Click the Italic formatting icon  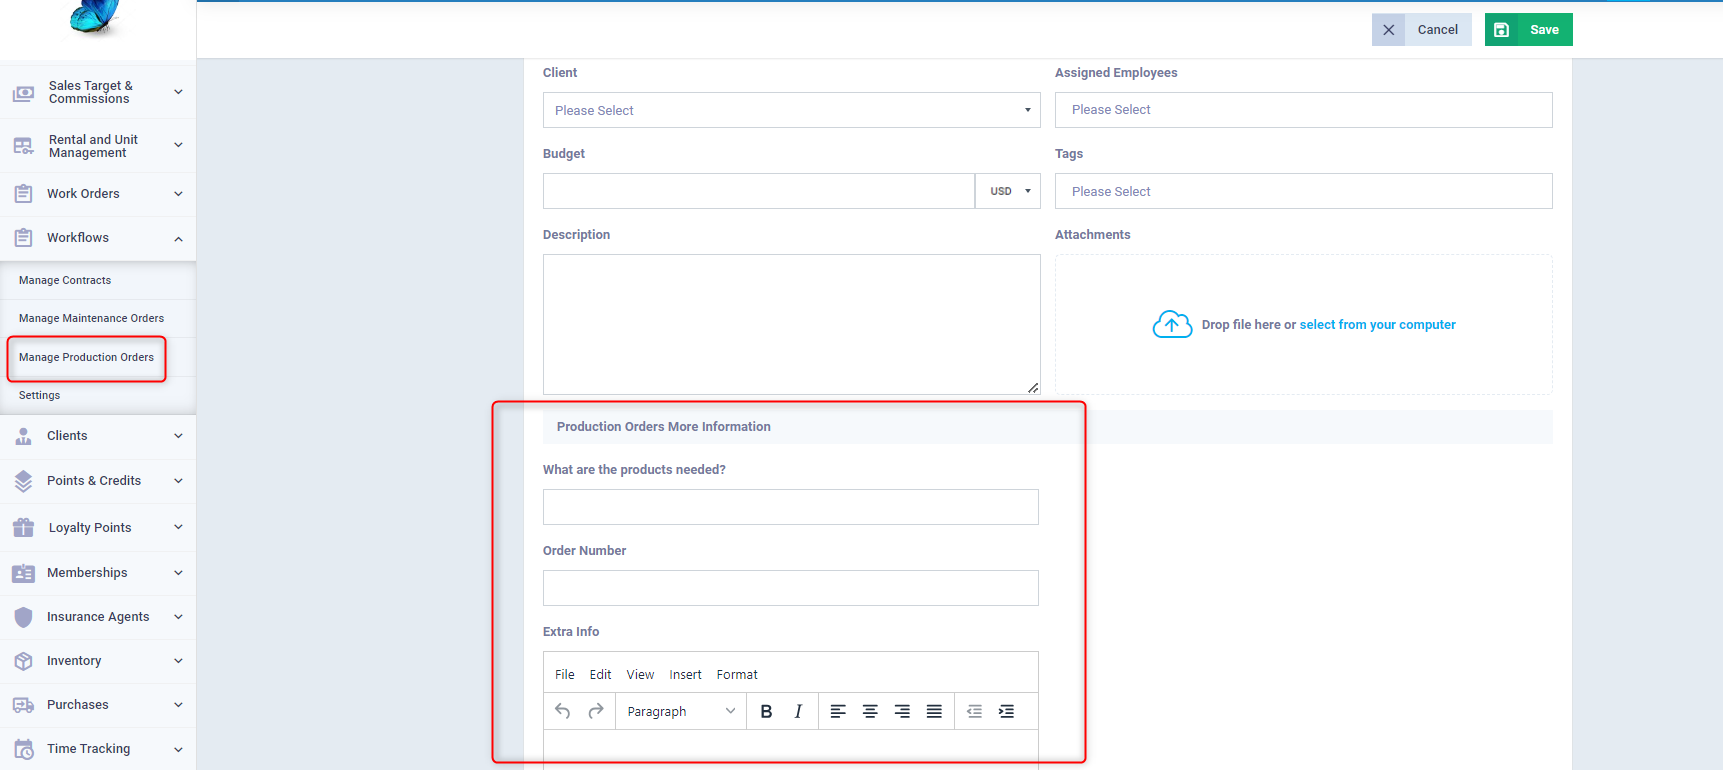pyautogui.click(x=798, y=711)
